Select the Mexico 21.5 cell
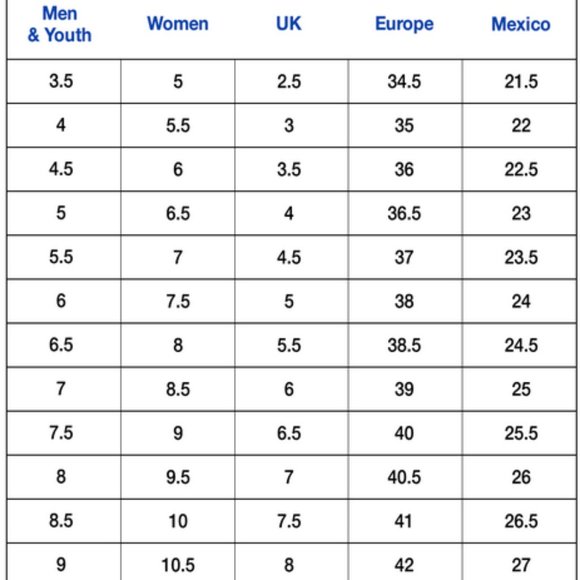This screenshot has height=580, width=580. [x=519, y=81]
